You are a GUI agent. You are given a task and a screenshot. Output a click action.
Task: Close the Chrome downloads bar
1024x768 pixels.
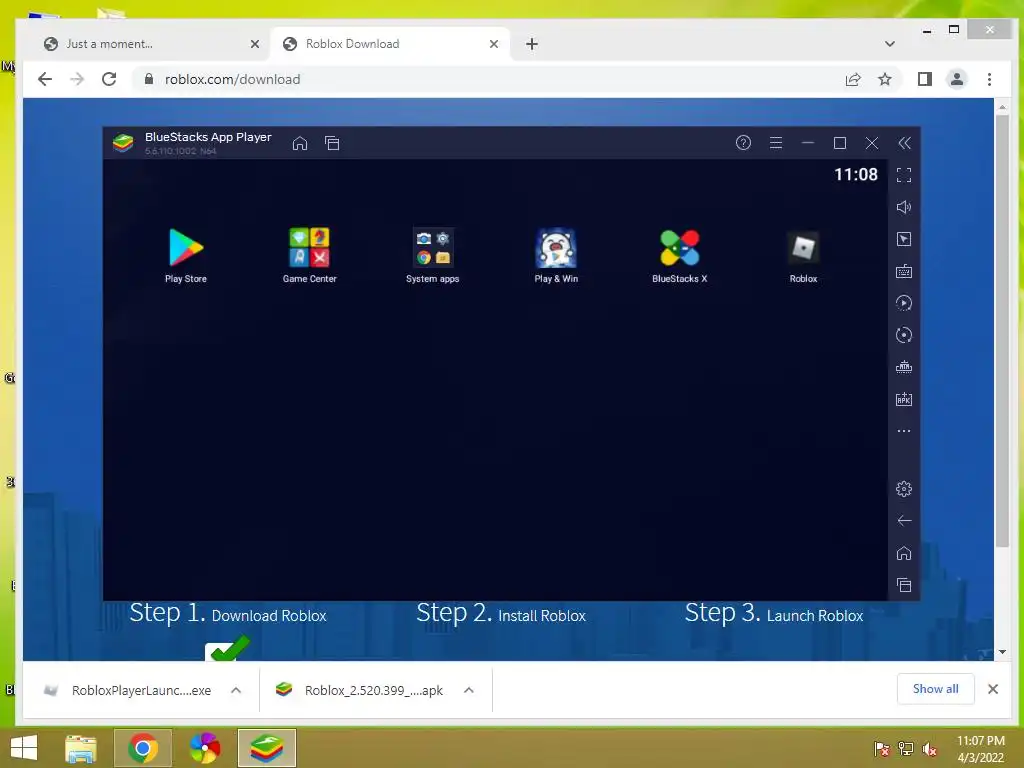click(x=993, y=689)
